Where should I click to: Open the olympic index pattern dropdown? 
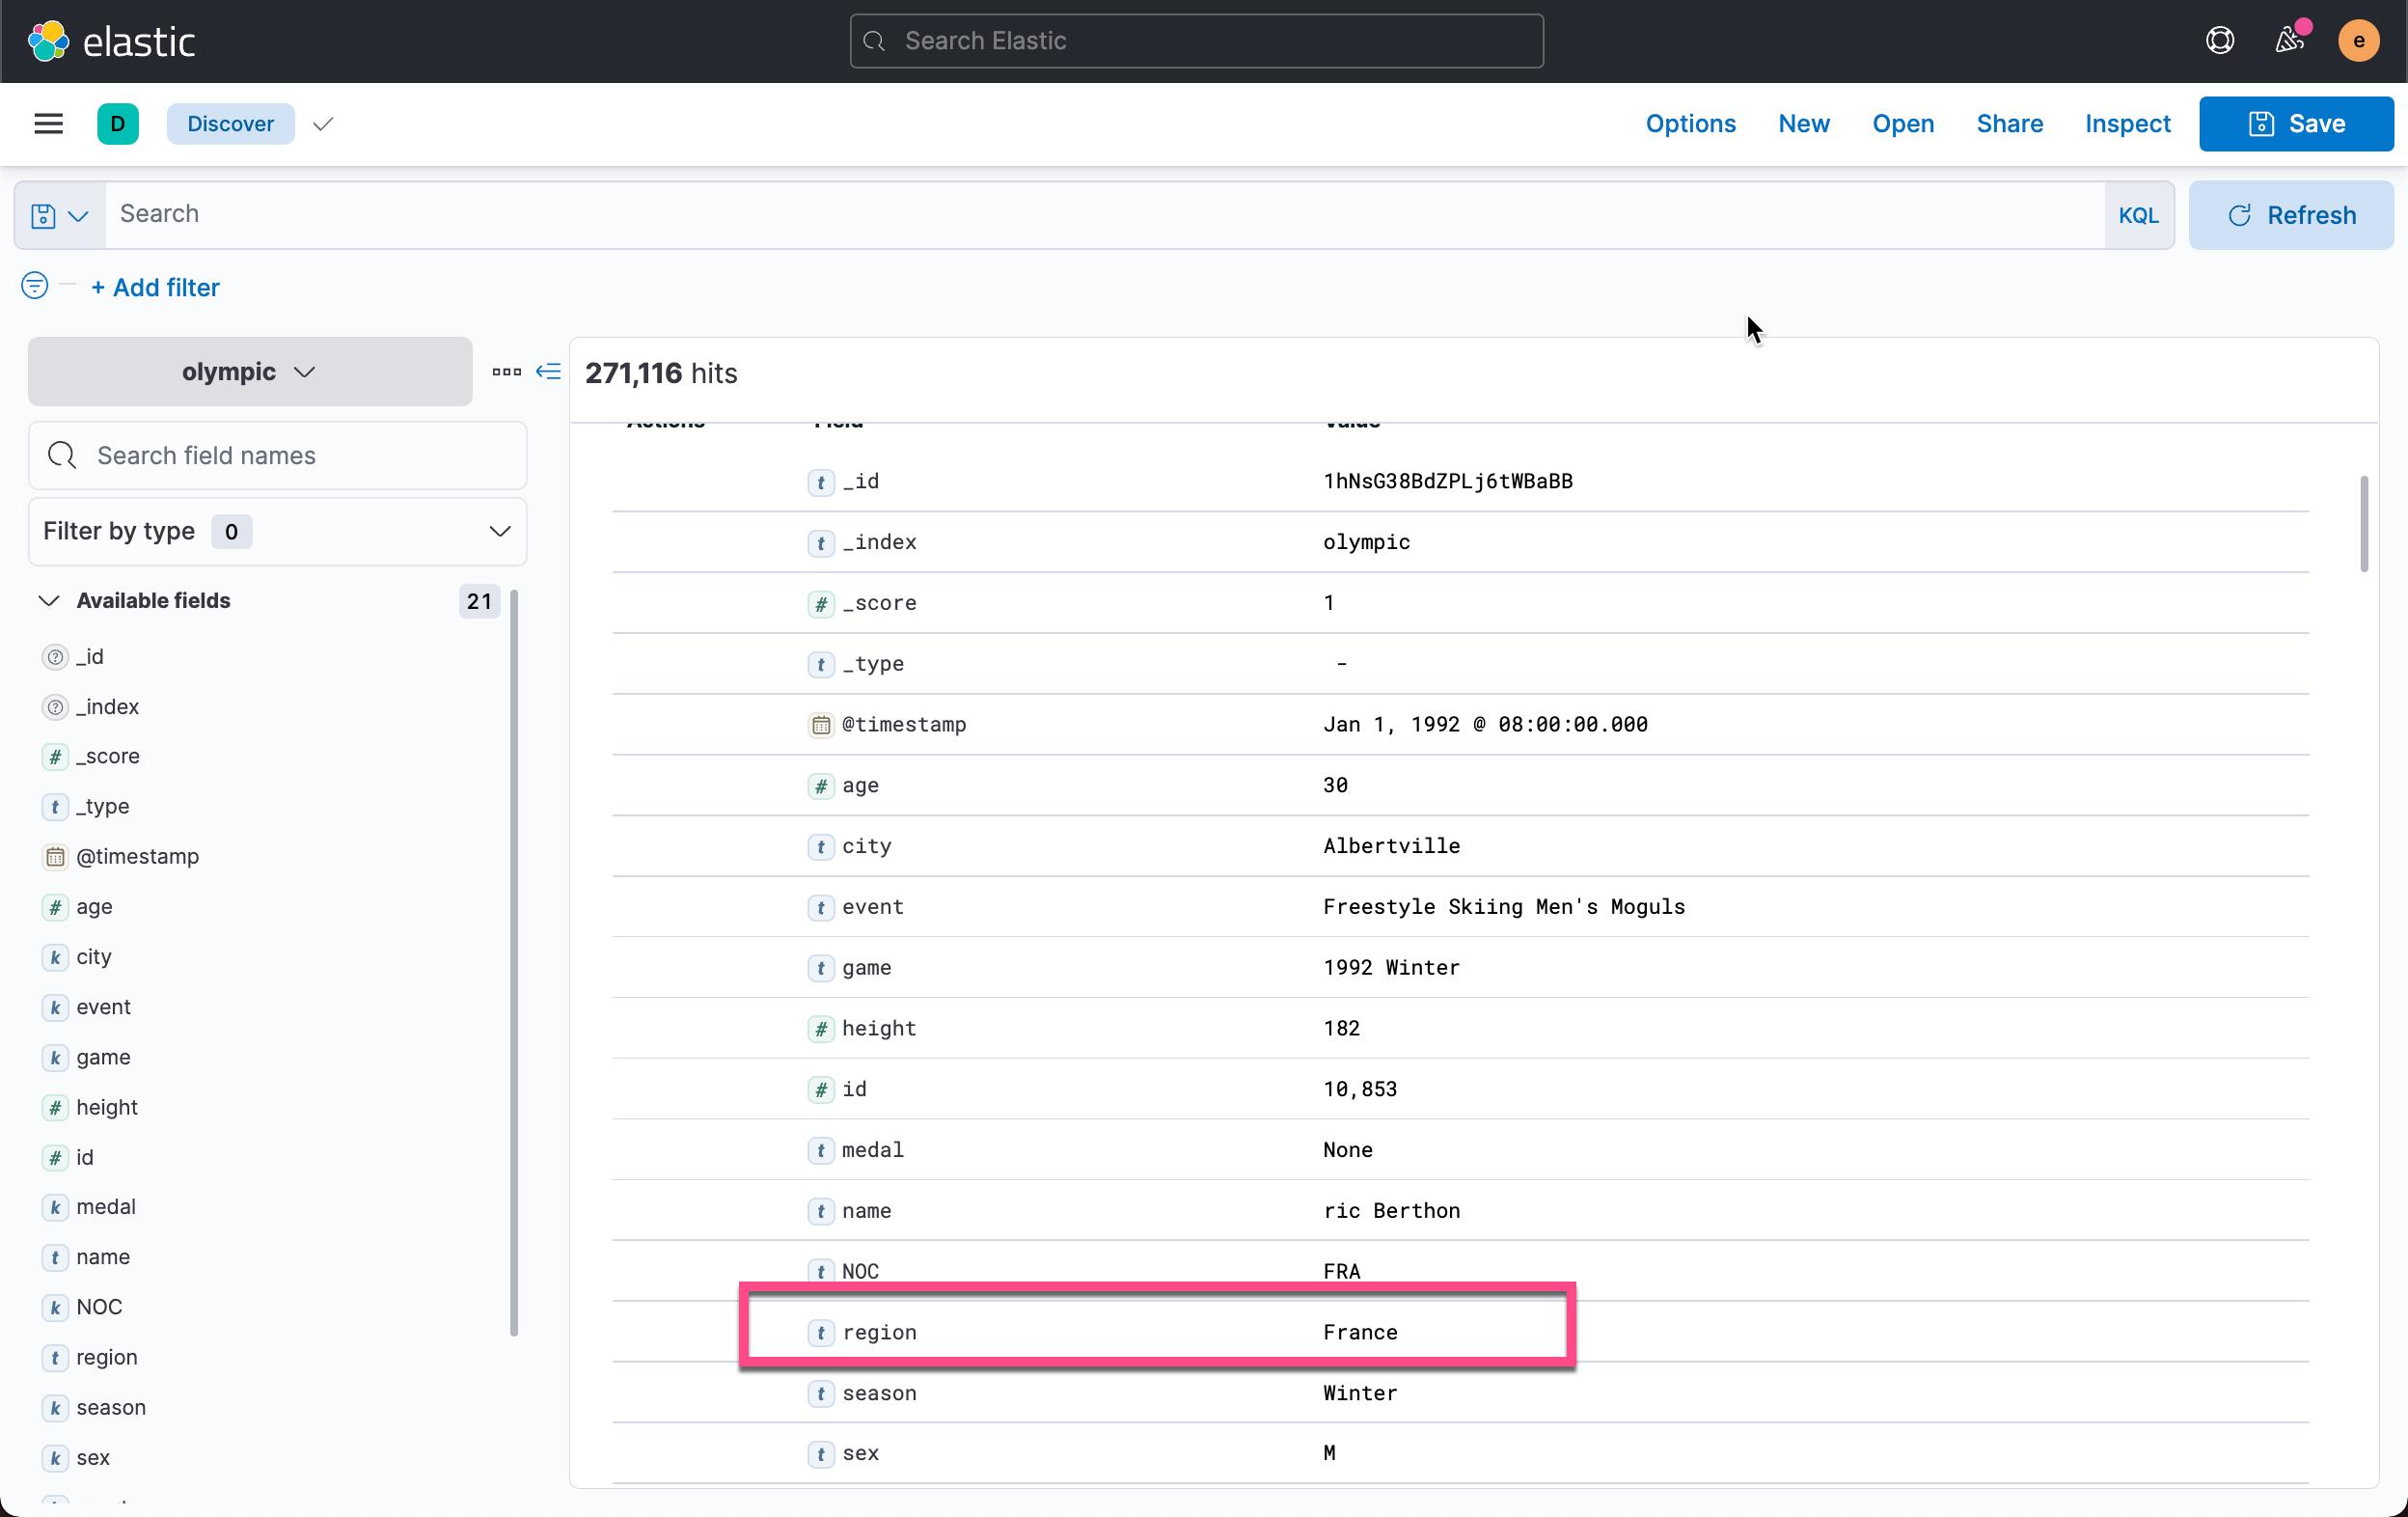pos(250,372)
